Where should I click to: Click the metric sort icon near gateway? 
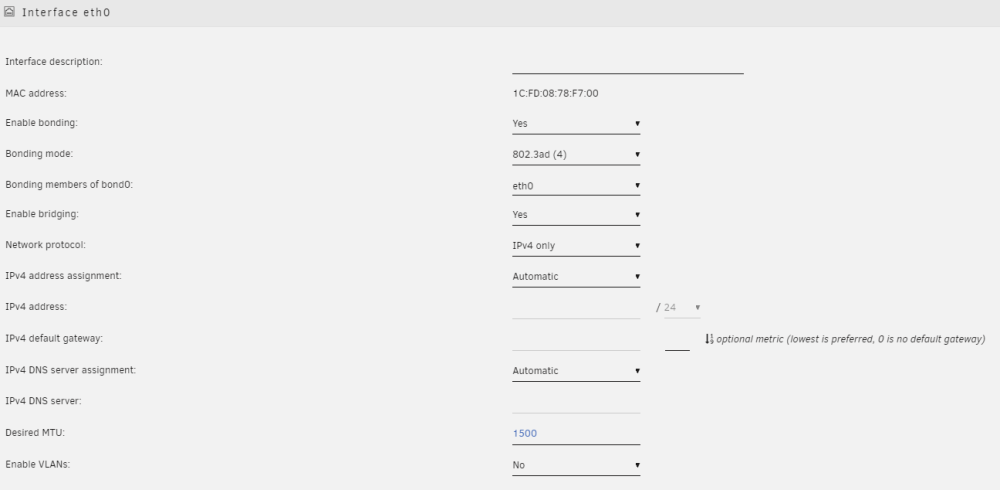(709, 339)
